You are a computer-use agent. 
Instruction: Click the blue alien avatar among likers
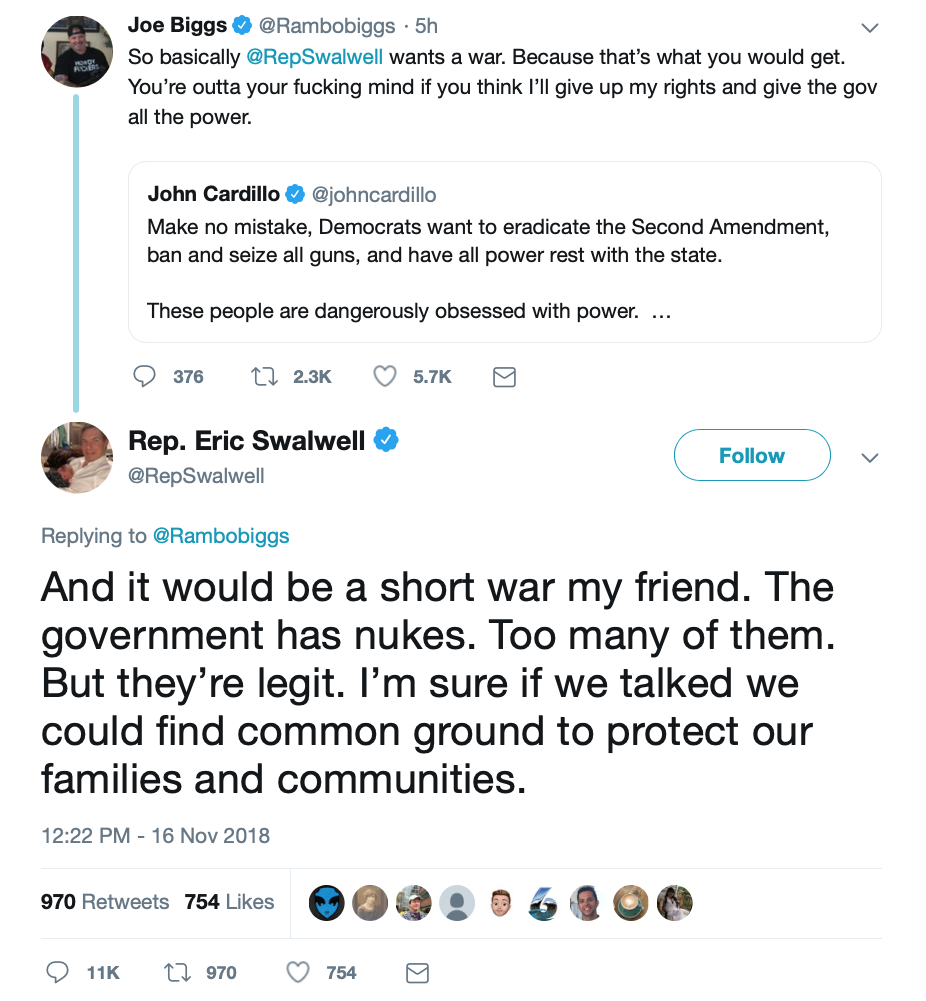[327, 903]
